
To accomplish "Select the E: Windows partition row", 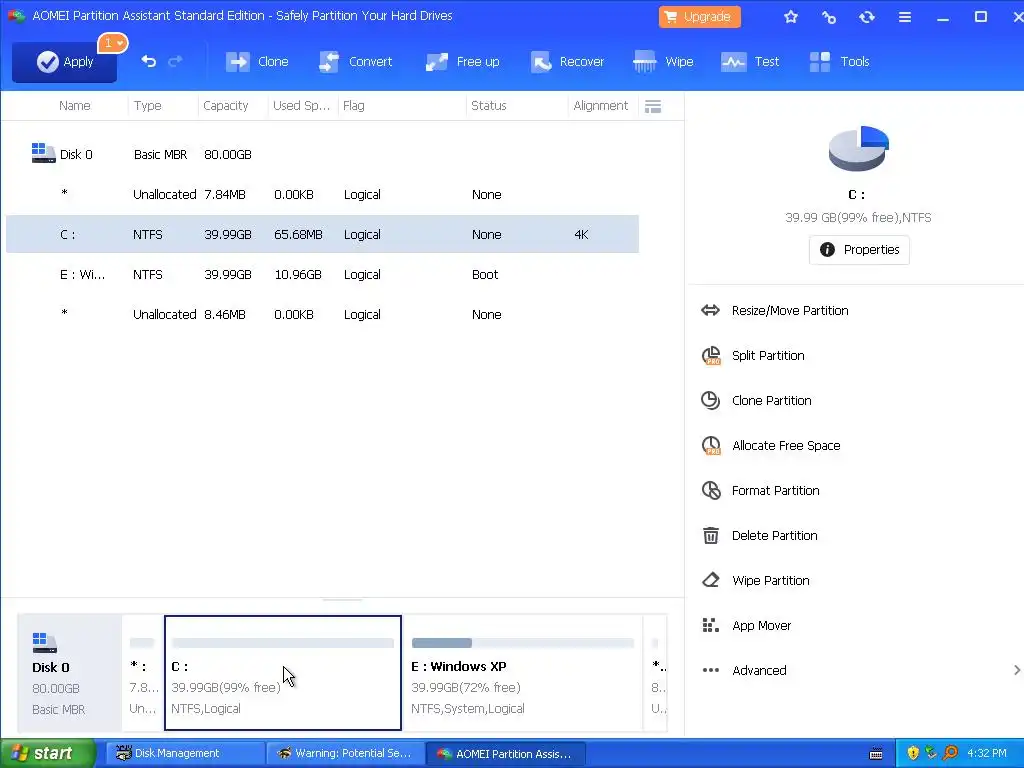I will [323, 275].
